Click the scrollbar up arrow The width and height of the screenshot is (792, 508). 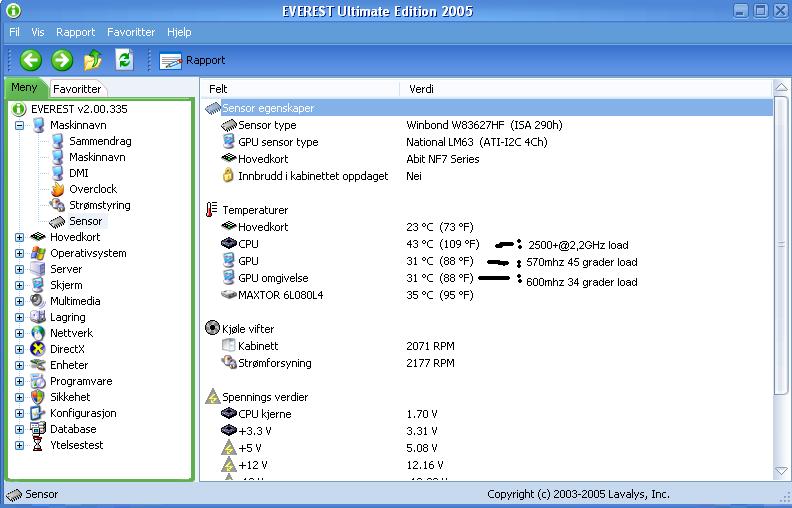[x=781, y=88]
